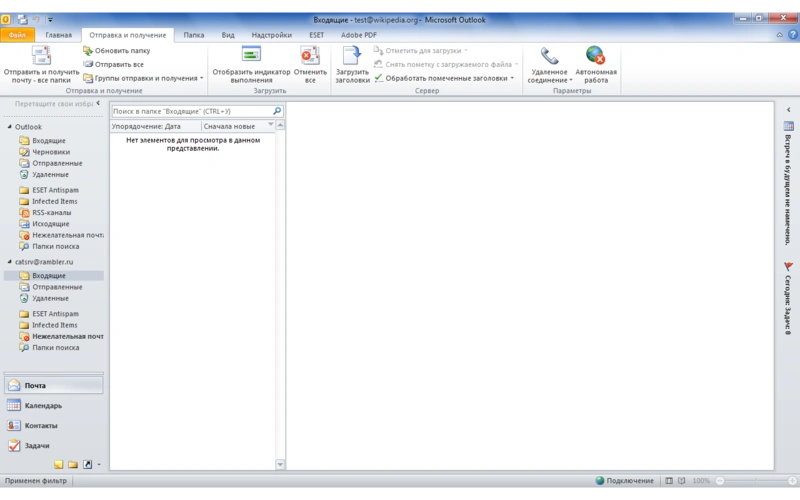Click the Отменить все icon

[310, 55]
